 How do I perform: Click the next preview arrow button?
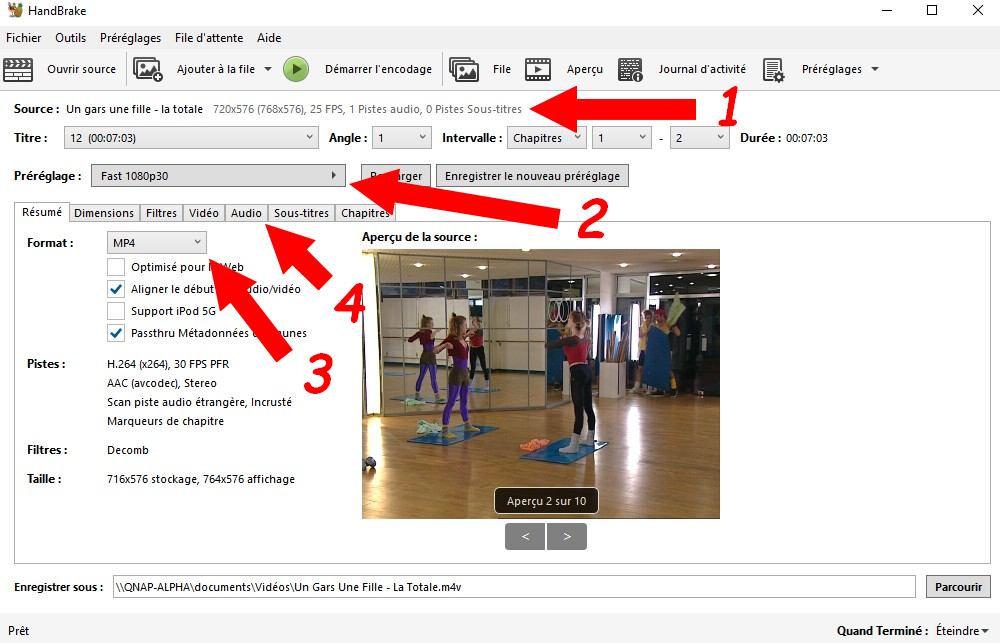[x=567, y=537]
